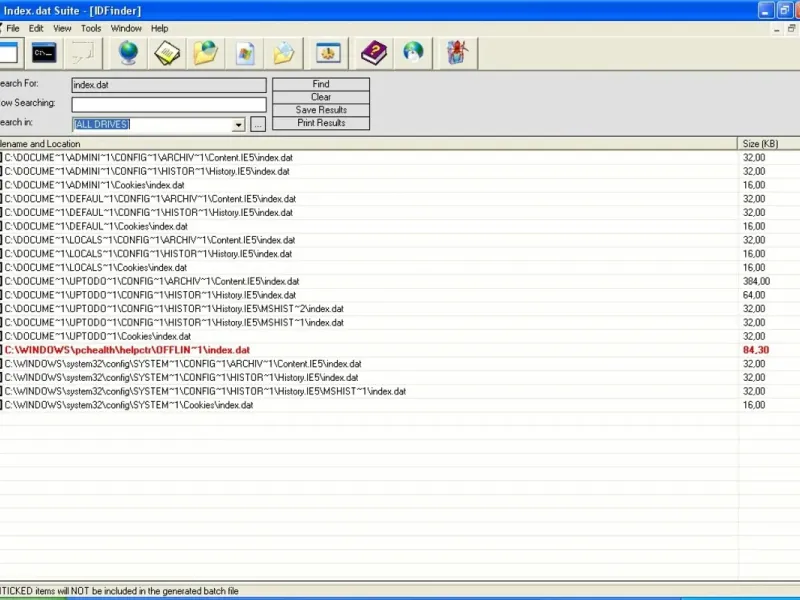Click the status bar batch file message
This screenshot has width=800, height=600.
pos(119,591)
